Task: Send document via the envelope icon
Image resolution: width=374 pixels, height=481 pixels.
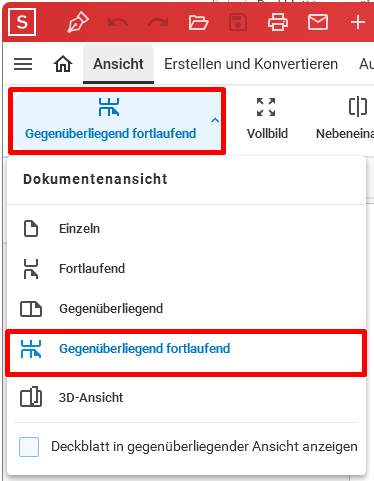Action: [x=318, y=22]
